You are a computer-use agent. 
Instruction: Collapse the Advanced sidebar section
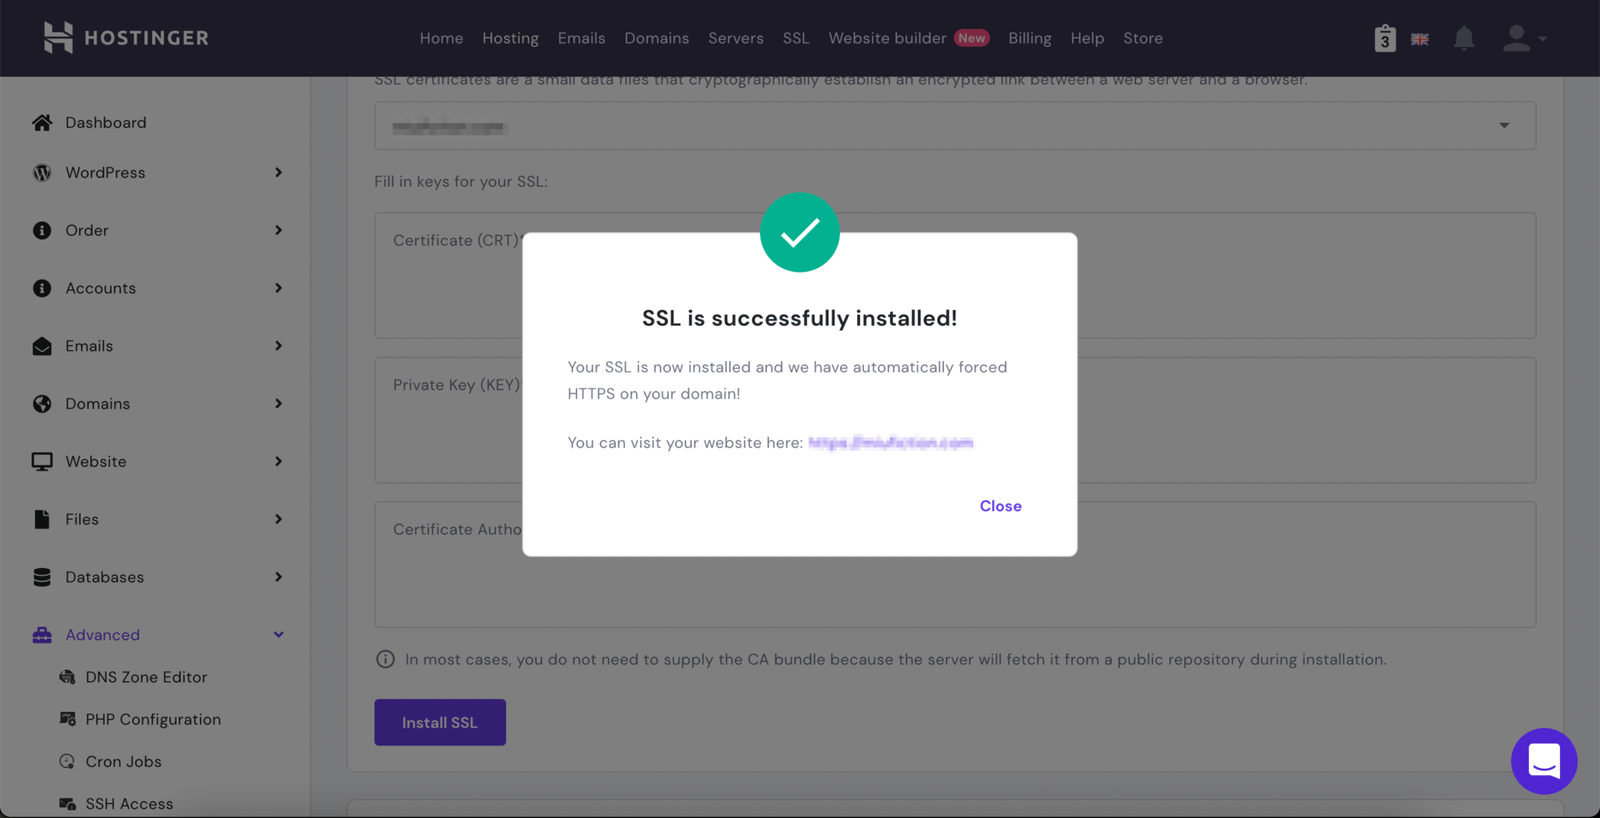click(x=278, y=635)
